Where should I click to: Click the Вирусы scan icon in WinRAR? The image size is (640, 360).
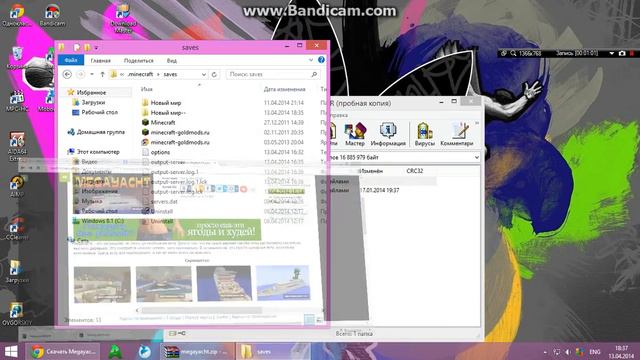tap(424, 134)
